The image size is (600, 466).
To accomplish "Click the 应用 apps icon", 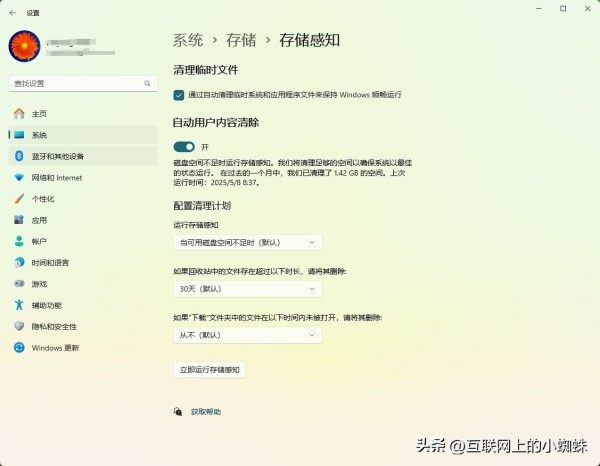I will (18, 220).
